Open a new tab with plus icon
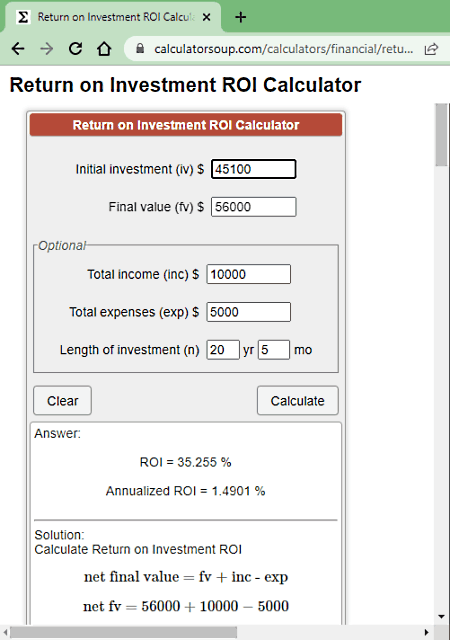Image resolution: width=450 pixels, height=640 pixels. point(241,17)
